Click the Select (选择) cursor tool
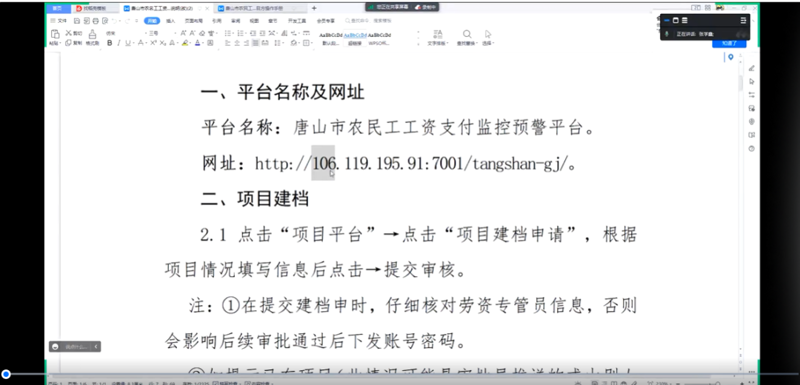Screen dimensions: 800x385 tap(488, 34)
